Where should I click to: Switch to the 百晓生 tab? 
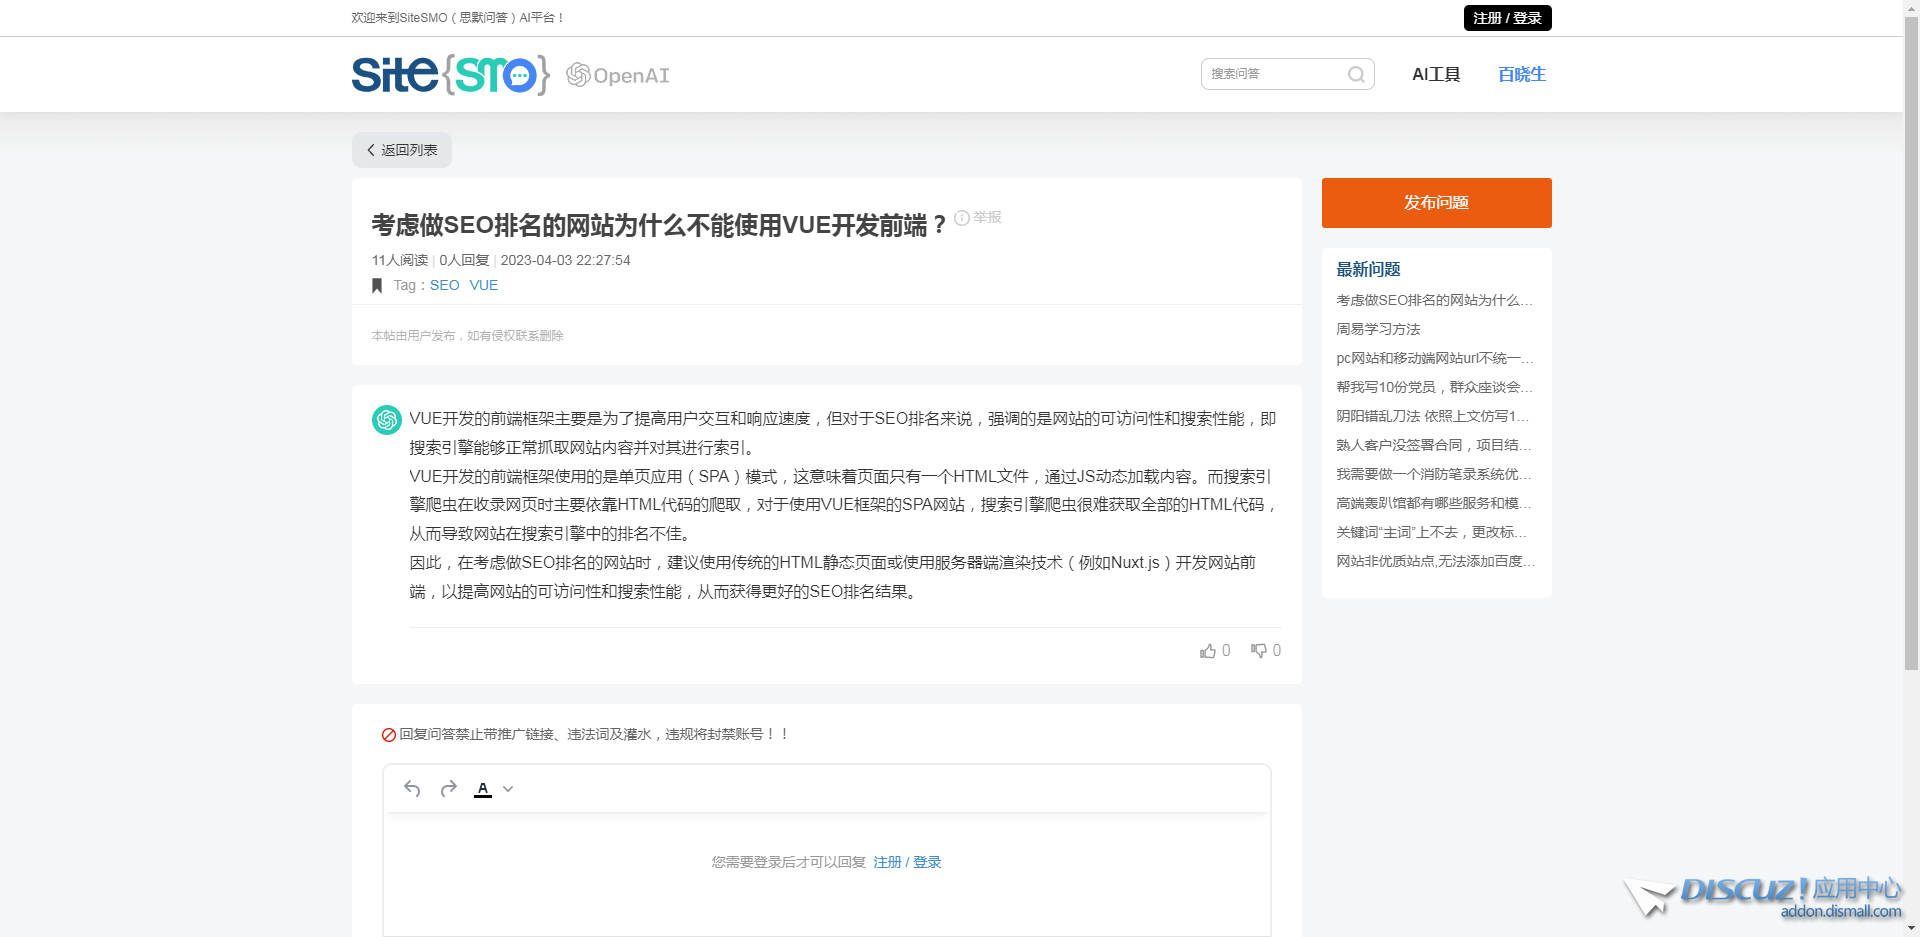click(1520, 74)
